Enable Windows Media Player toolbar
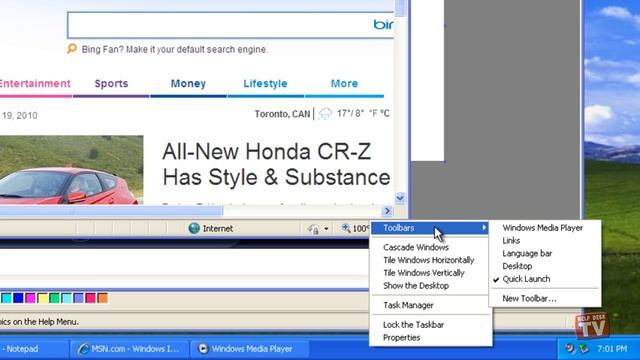The height and width of the screenshot is (360, 640). [x=542, y=228]
